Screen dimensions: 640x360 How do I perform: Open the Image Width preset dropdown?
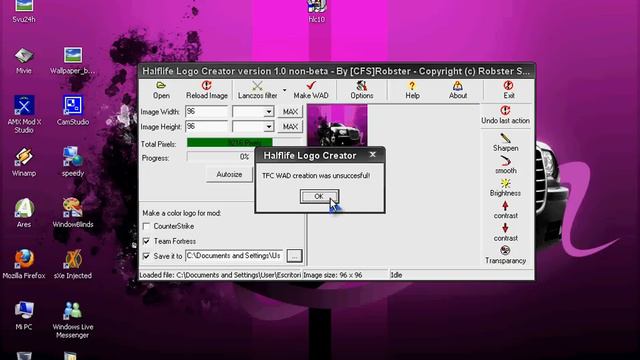(269, 111)
